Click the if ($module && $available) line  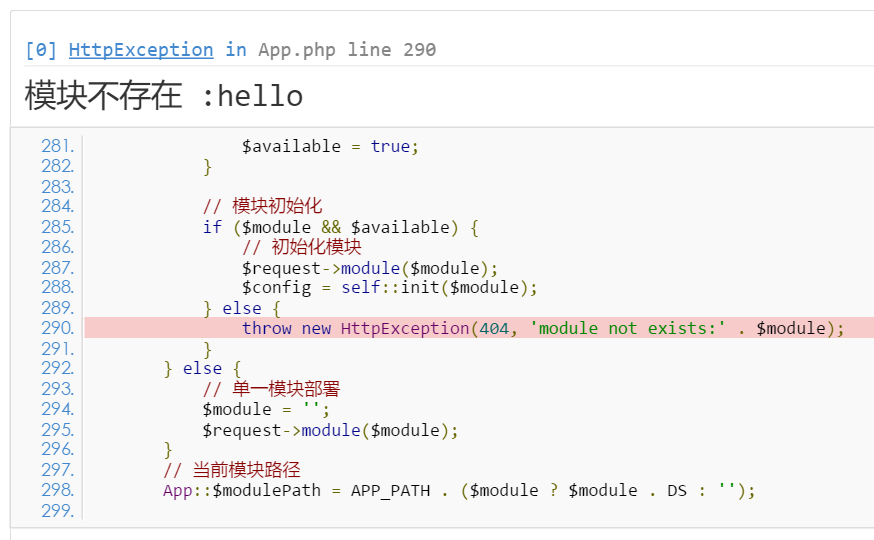[341, 227]
